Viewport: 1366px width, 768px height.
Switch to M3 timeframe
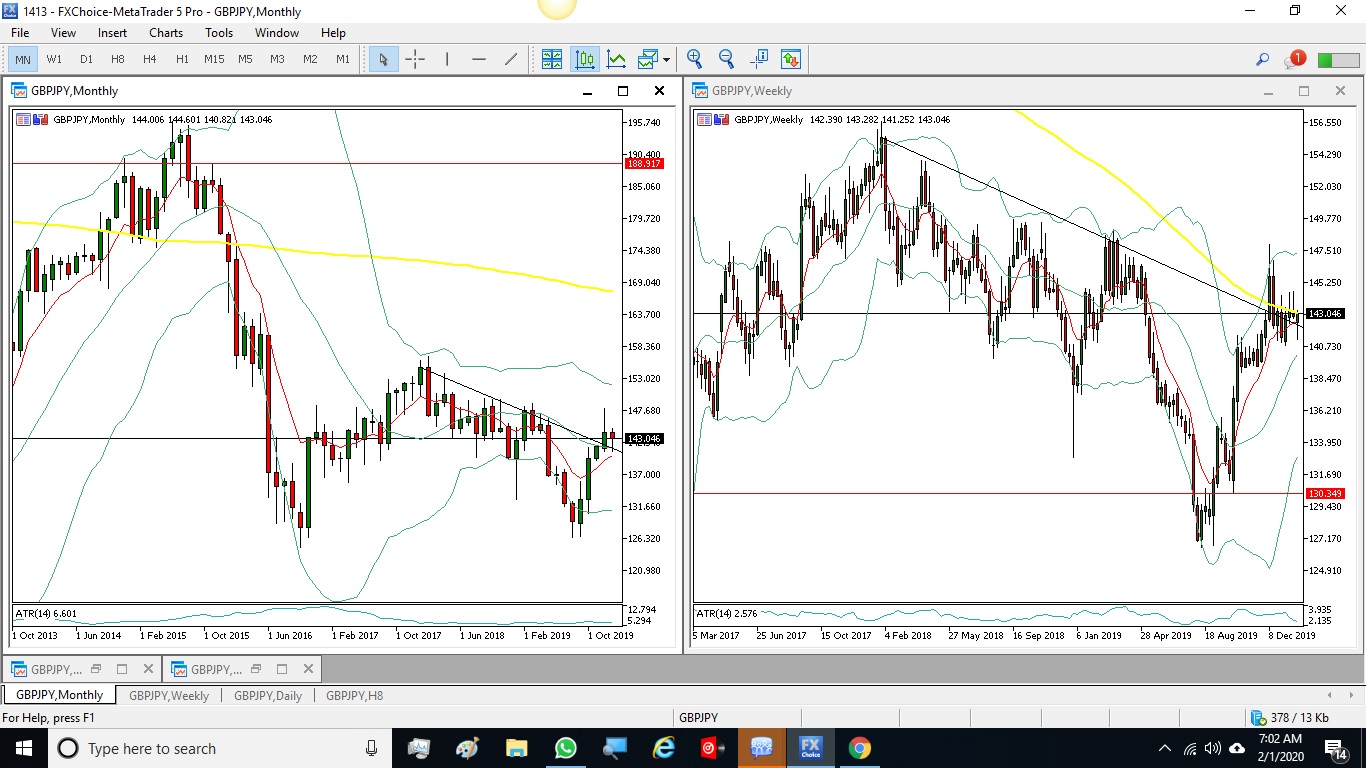pos(277,60)
